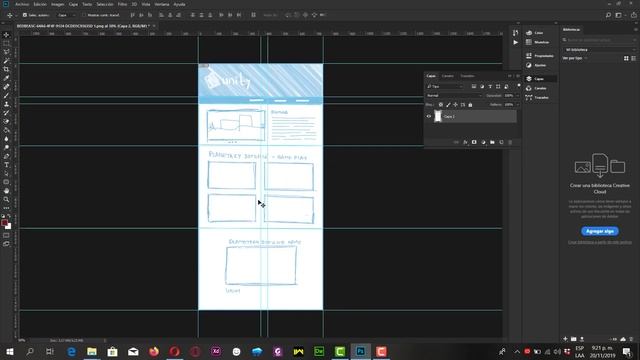Click the create library from document link
The width and height of the screenshot is (640, 360).
point(600,242)
